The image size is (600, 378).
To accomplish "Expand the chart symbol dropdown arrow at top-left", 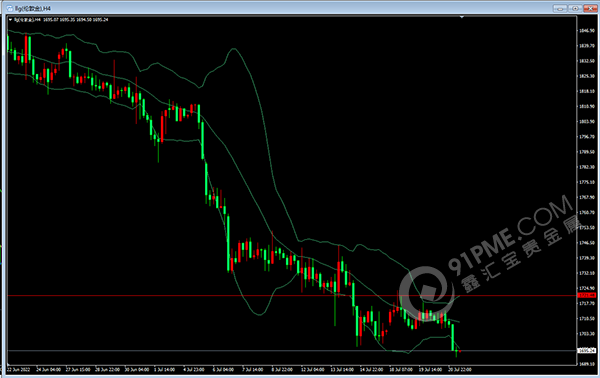I will (x=10, y=20).
